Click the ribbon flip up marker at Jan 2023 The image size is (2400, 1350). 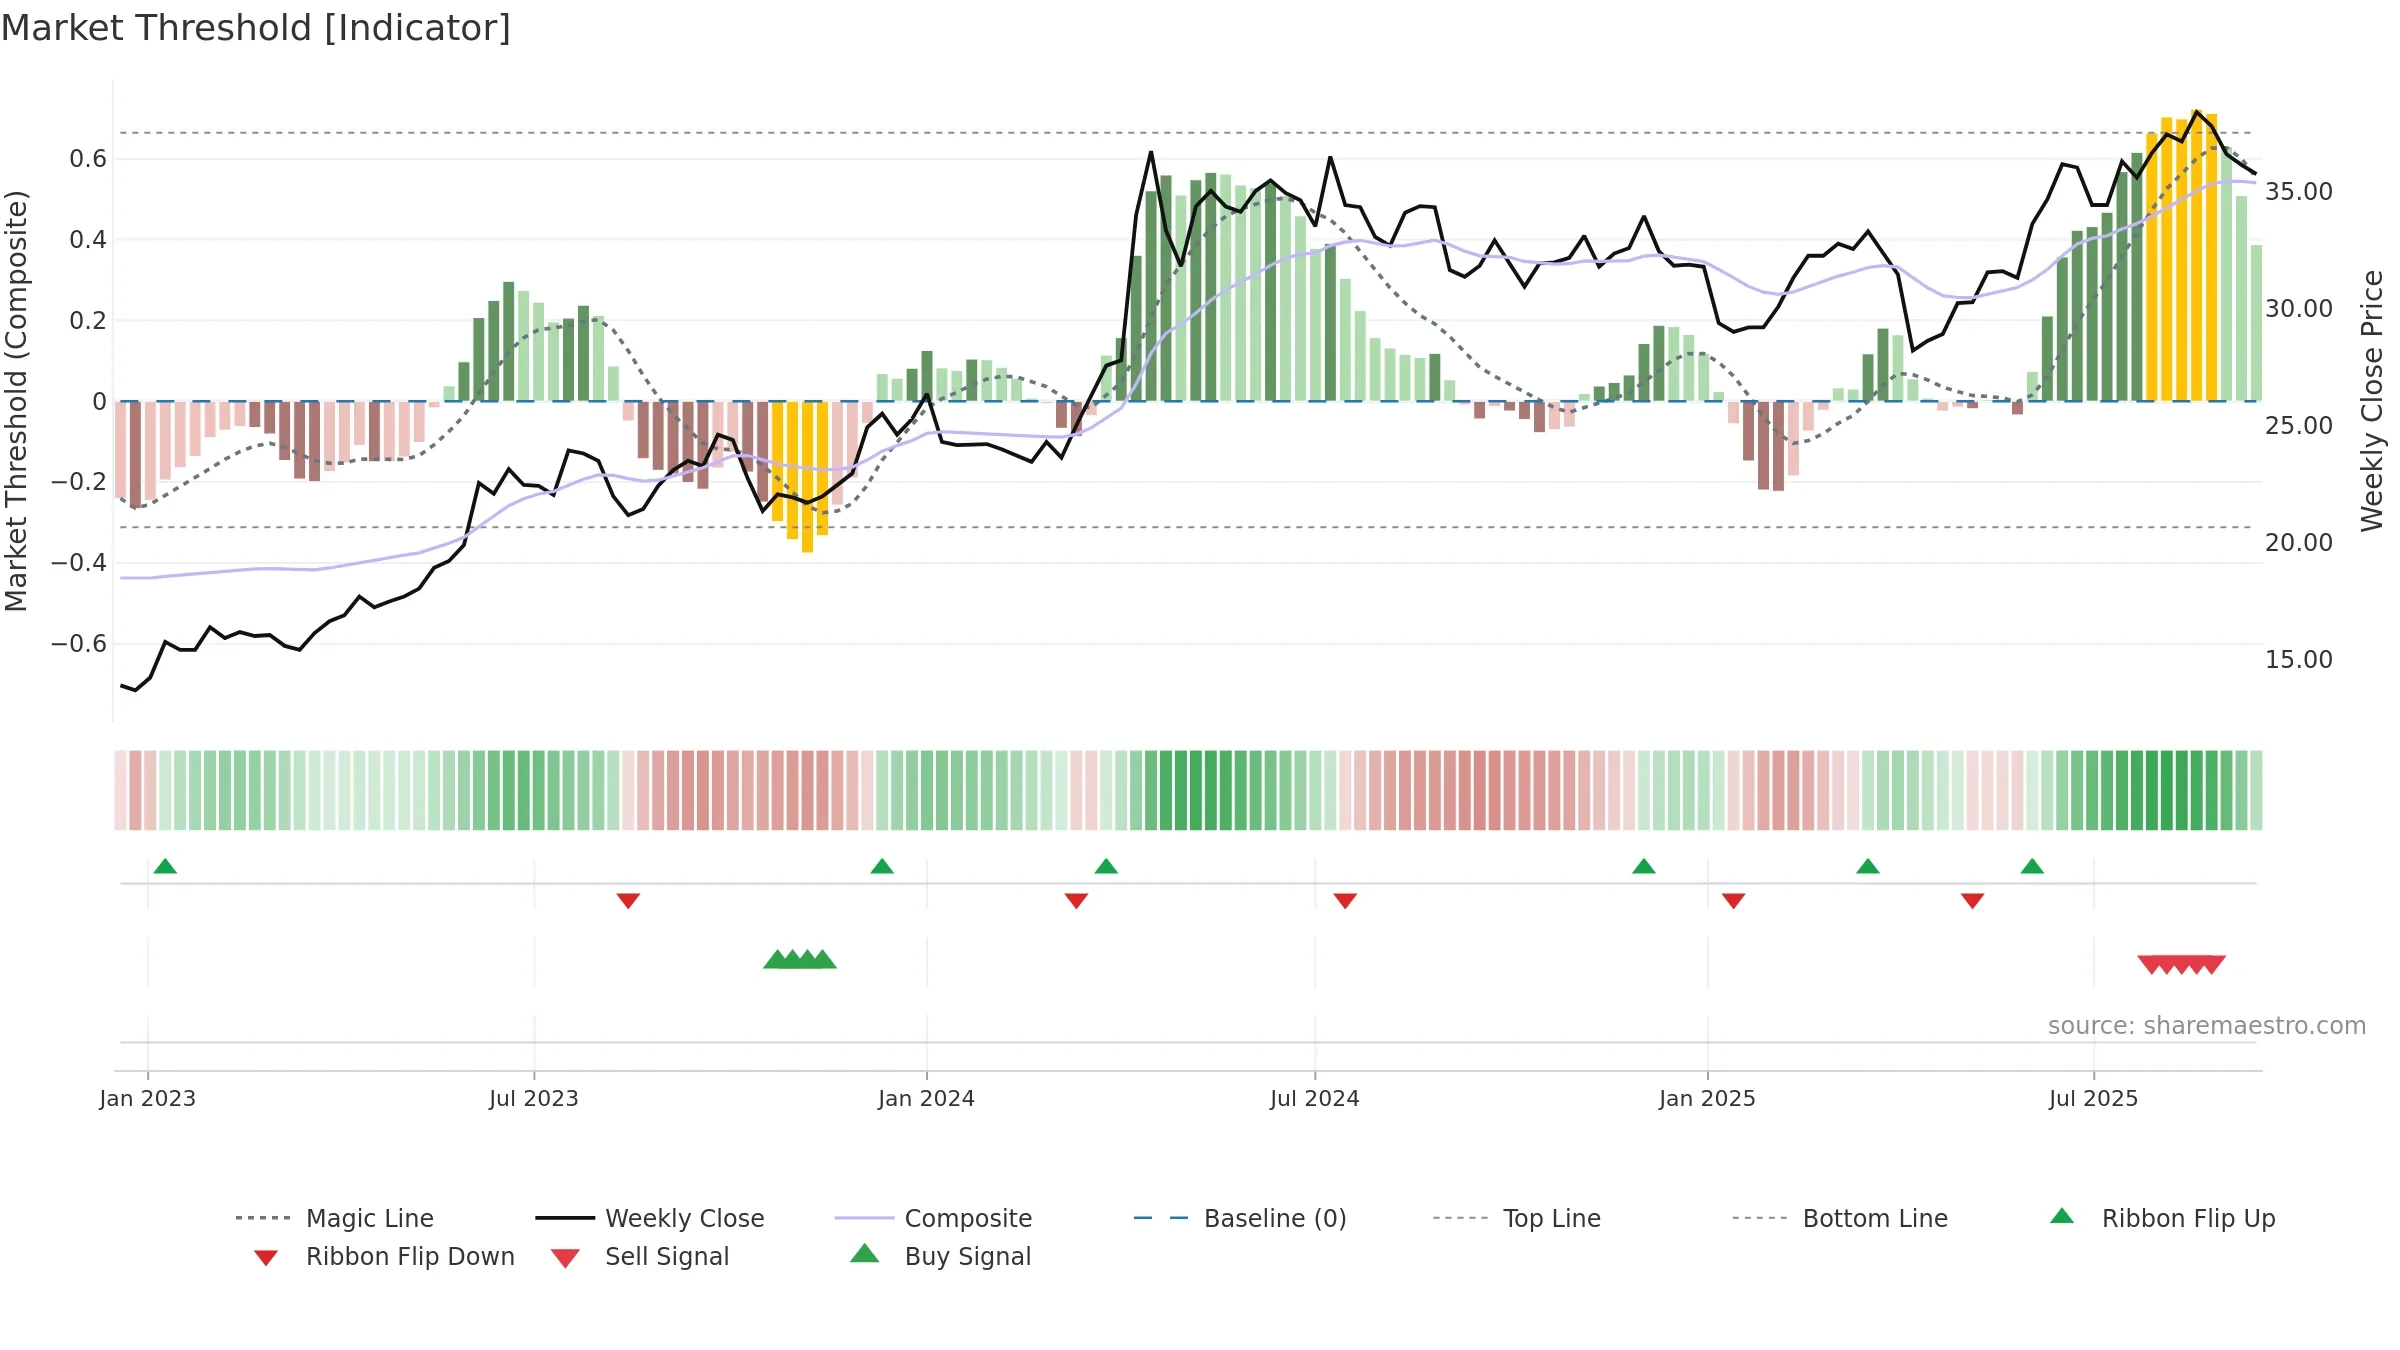[x=165, y=866]
